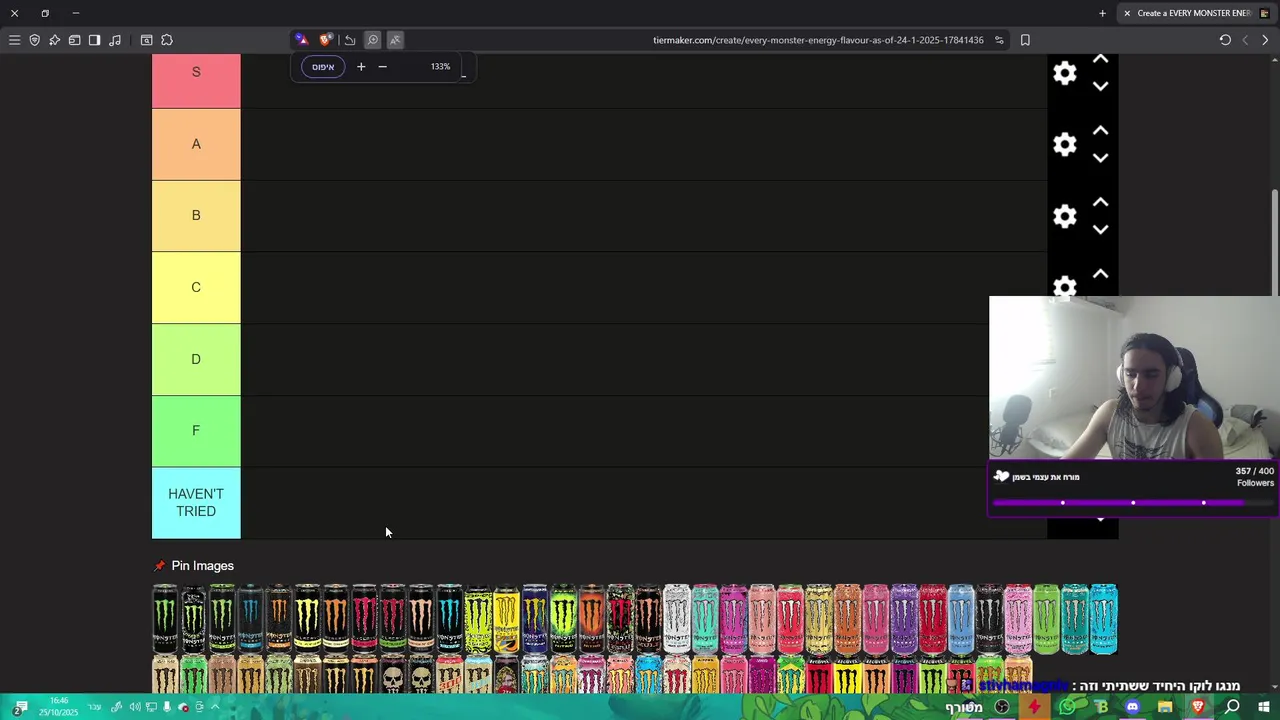Click the red S tier label
This screenshot has height=720, width=1280.
196,80
